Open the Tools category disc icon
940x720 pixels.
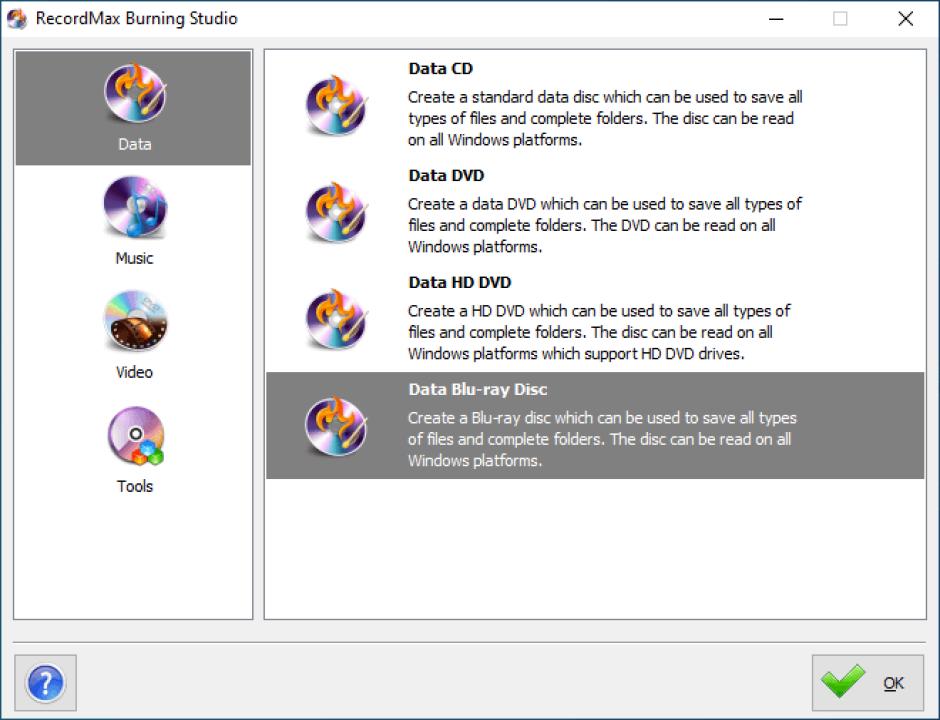[135, 436]
